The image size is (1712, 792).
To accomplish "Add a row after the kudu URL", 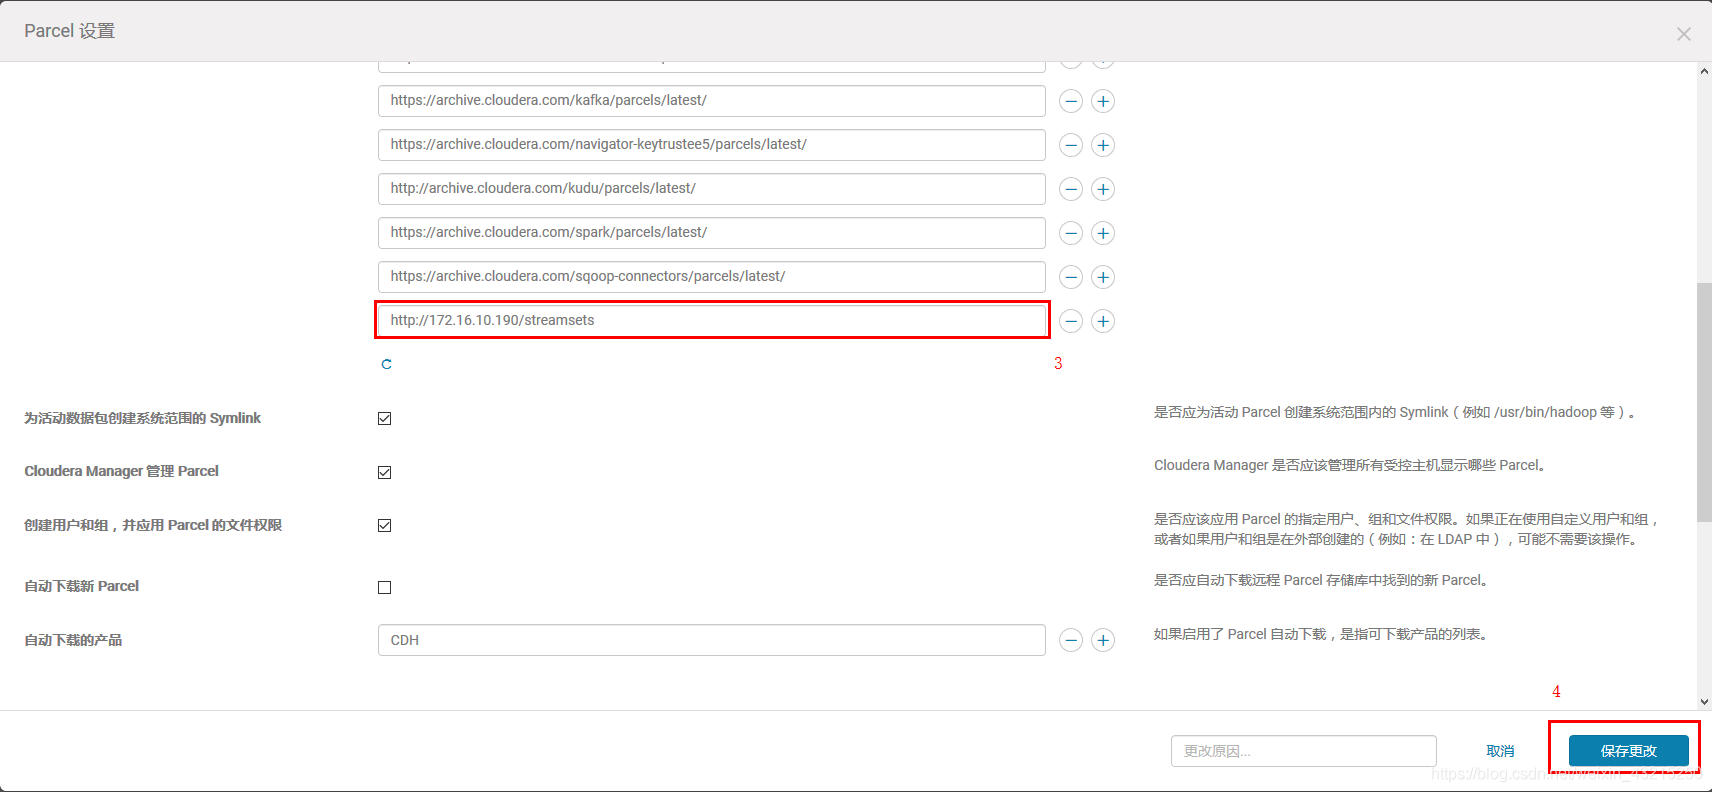I will 1102,189.
